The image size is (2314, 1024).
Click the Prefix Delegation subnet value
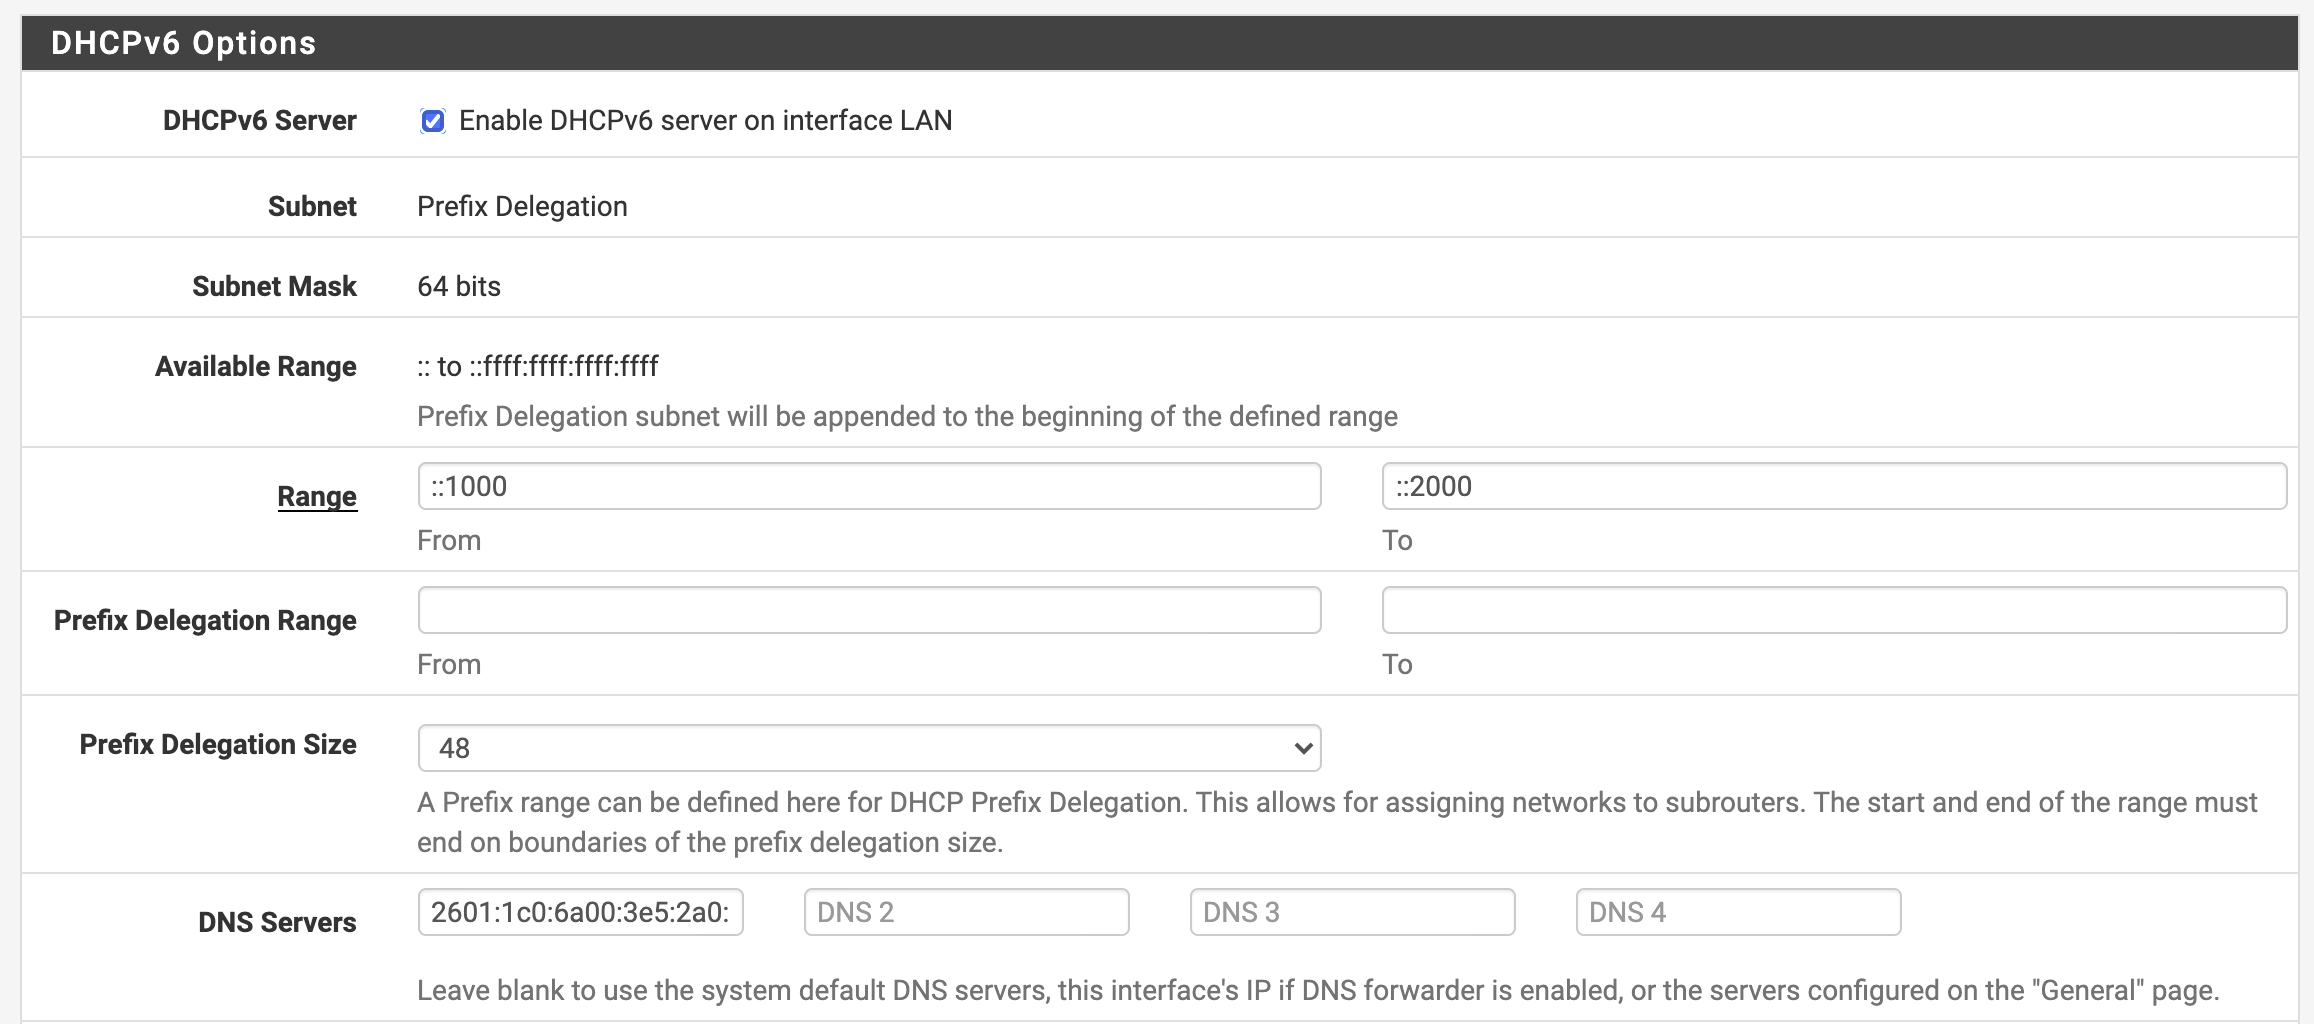522,206
